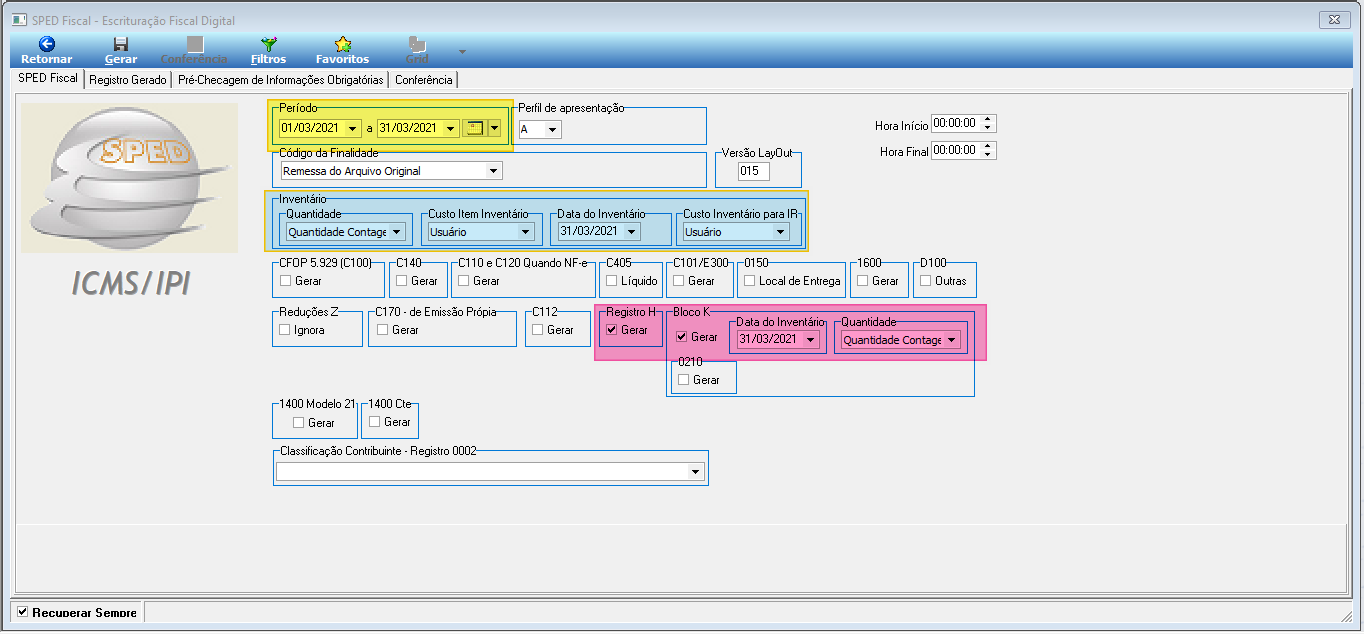Open Classificação Contribuinte Registro 0002 dropdown
Screen dimensions: 1364x634
(x=696, y=472)
